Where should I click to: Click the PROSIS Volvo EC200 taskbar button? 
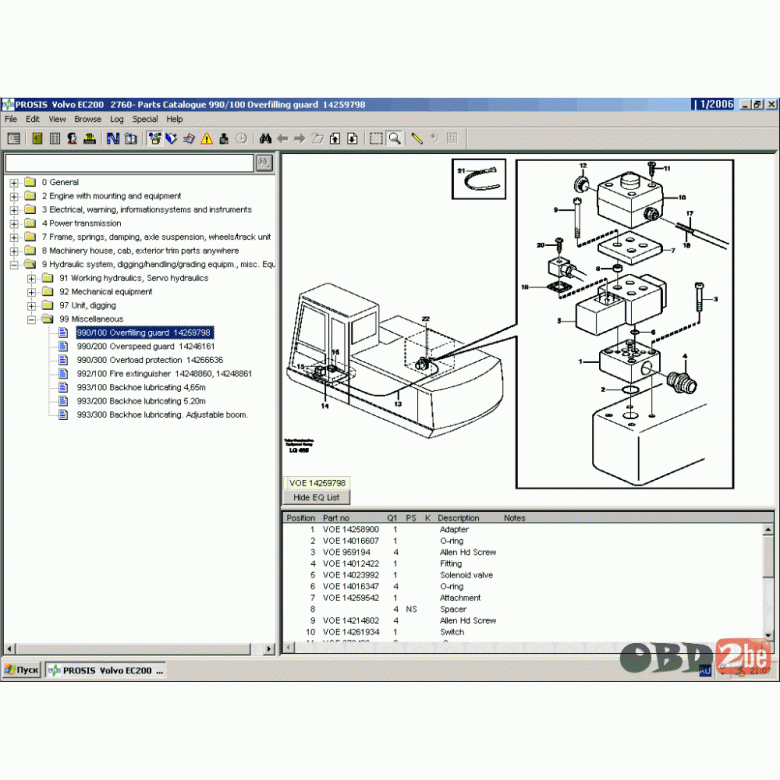106,670
